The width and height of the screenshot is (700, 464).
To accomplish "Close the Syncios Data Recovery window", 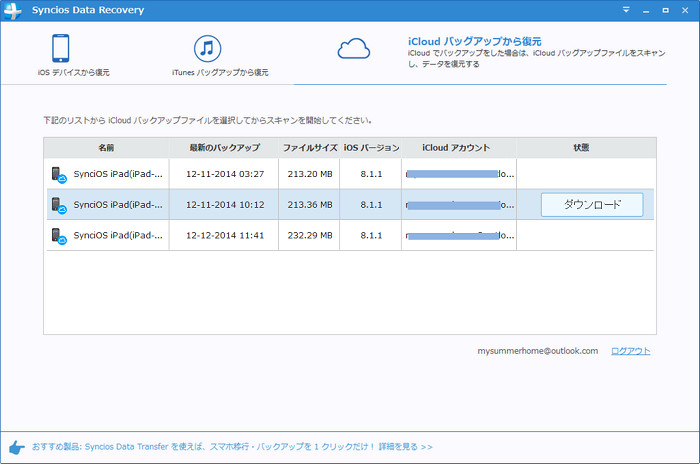I will click(x=685, y=10).
